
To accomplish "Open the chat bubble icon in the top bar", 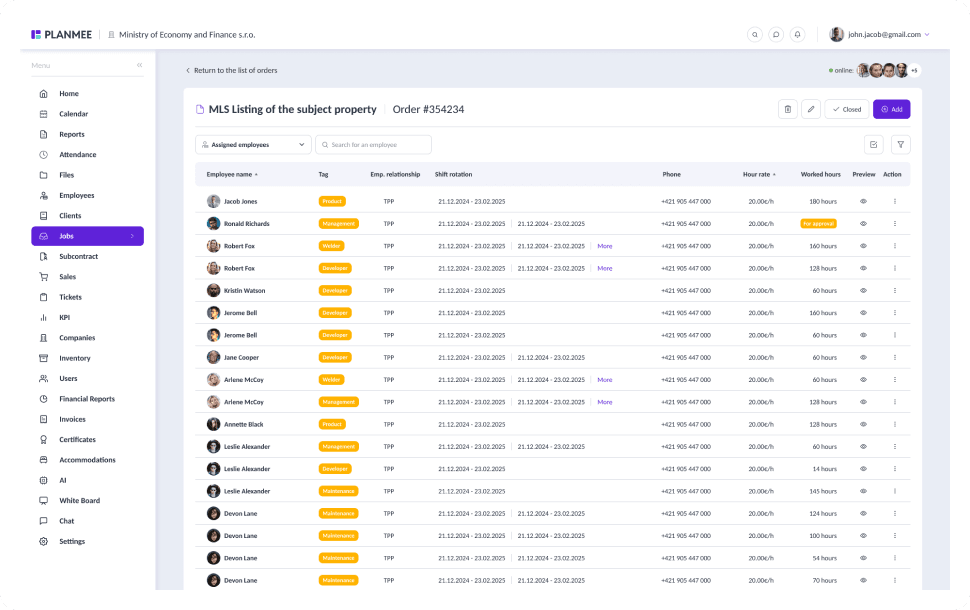I will click(776, 35).
